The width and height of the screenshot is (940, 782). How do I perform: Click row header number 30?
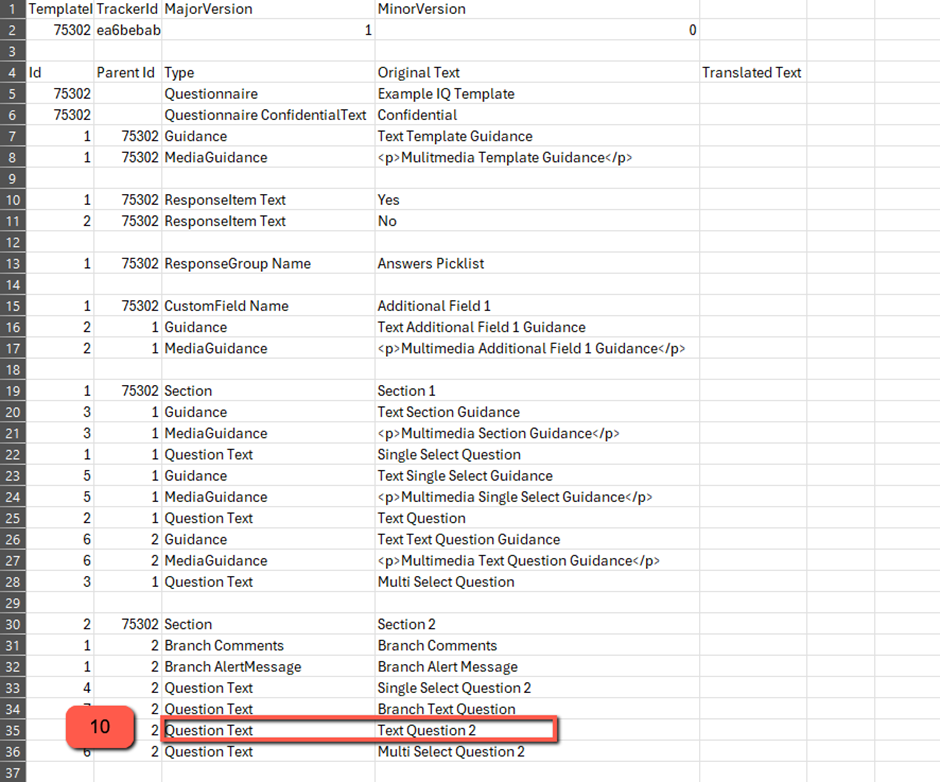[12, 624]
